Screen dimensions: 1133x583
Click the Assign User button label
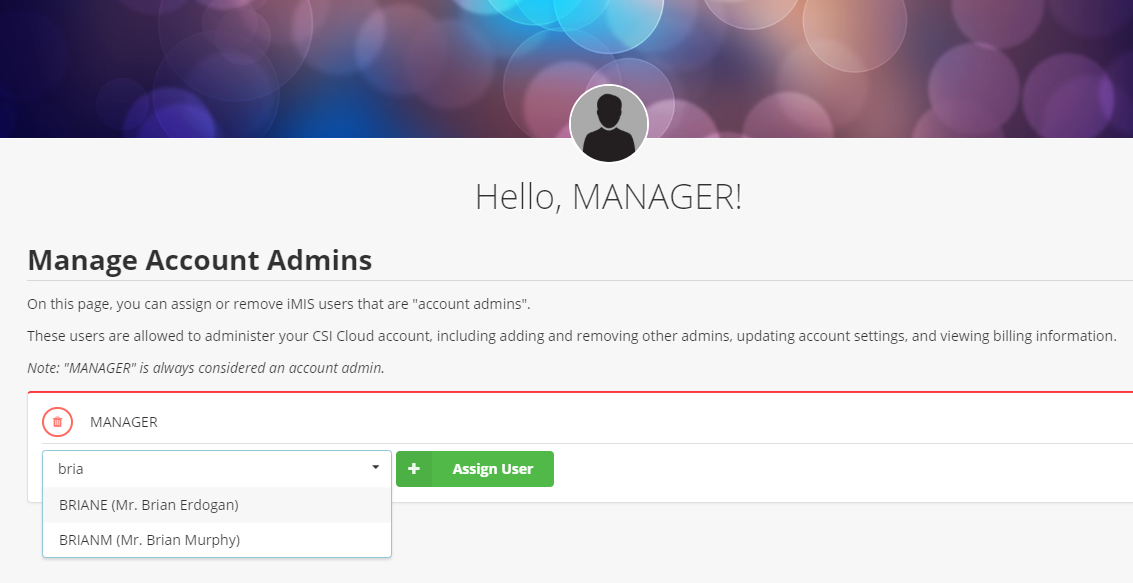(x=492, y=469)
